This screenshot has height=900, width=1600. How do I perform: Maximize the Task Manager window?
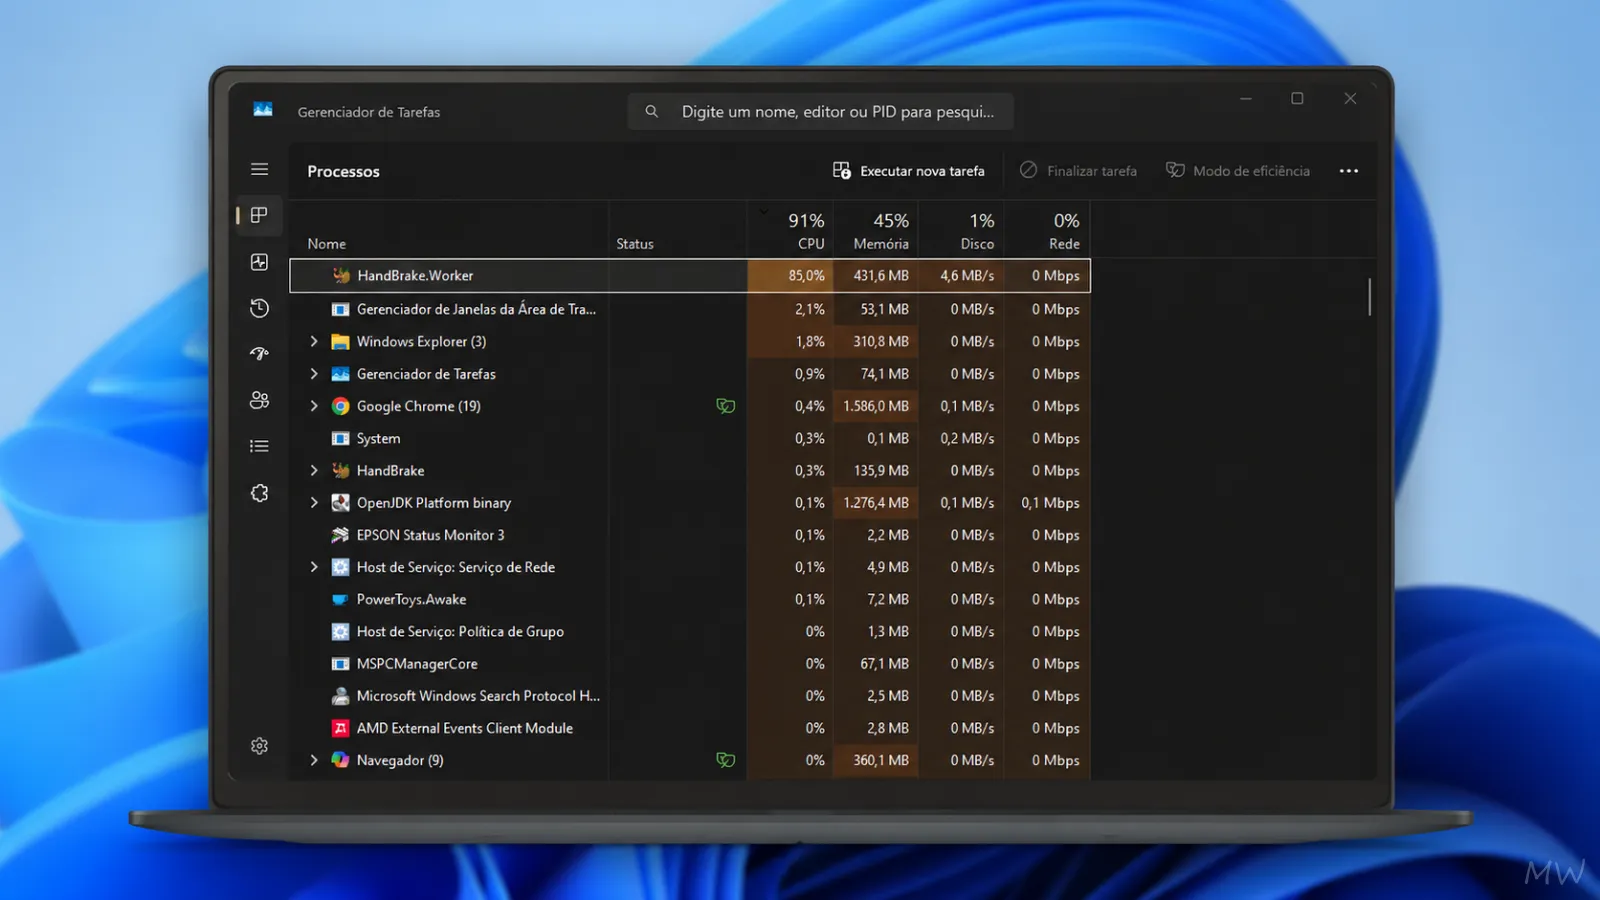pyautogui.click(x=1297, y=98)
